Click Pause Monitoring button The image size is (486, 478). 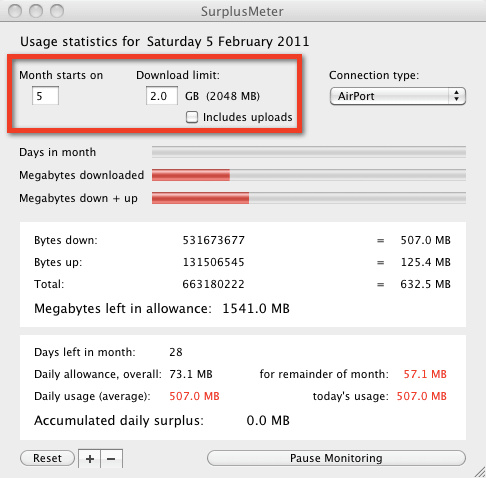tap(336, 458)
